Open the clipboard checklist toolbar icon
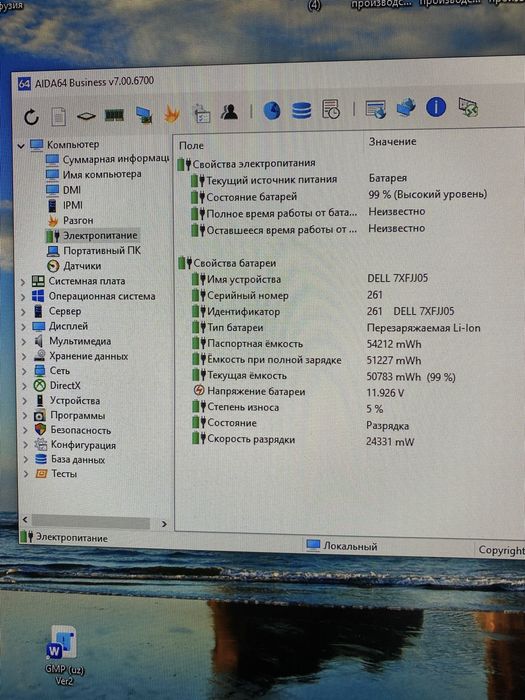Viewport: 525px width, 700px height. point(201,113)
